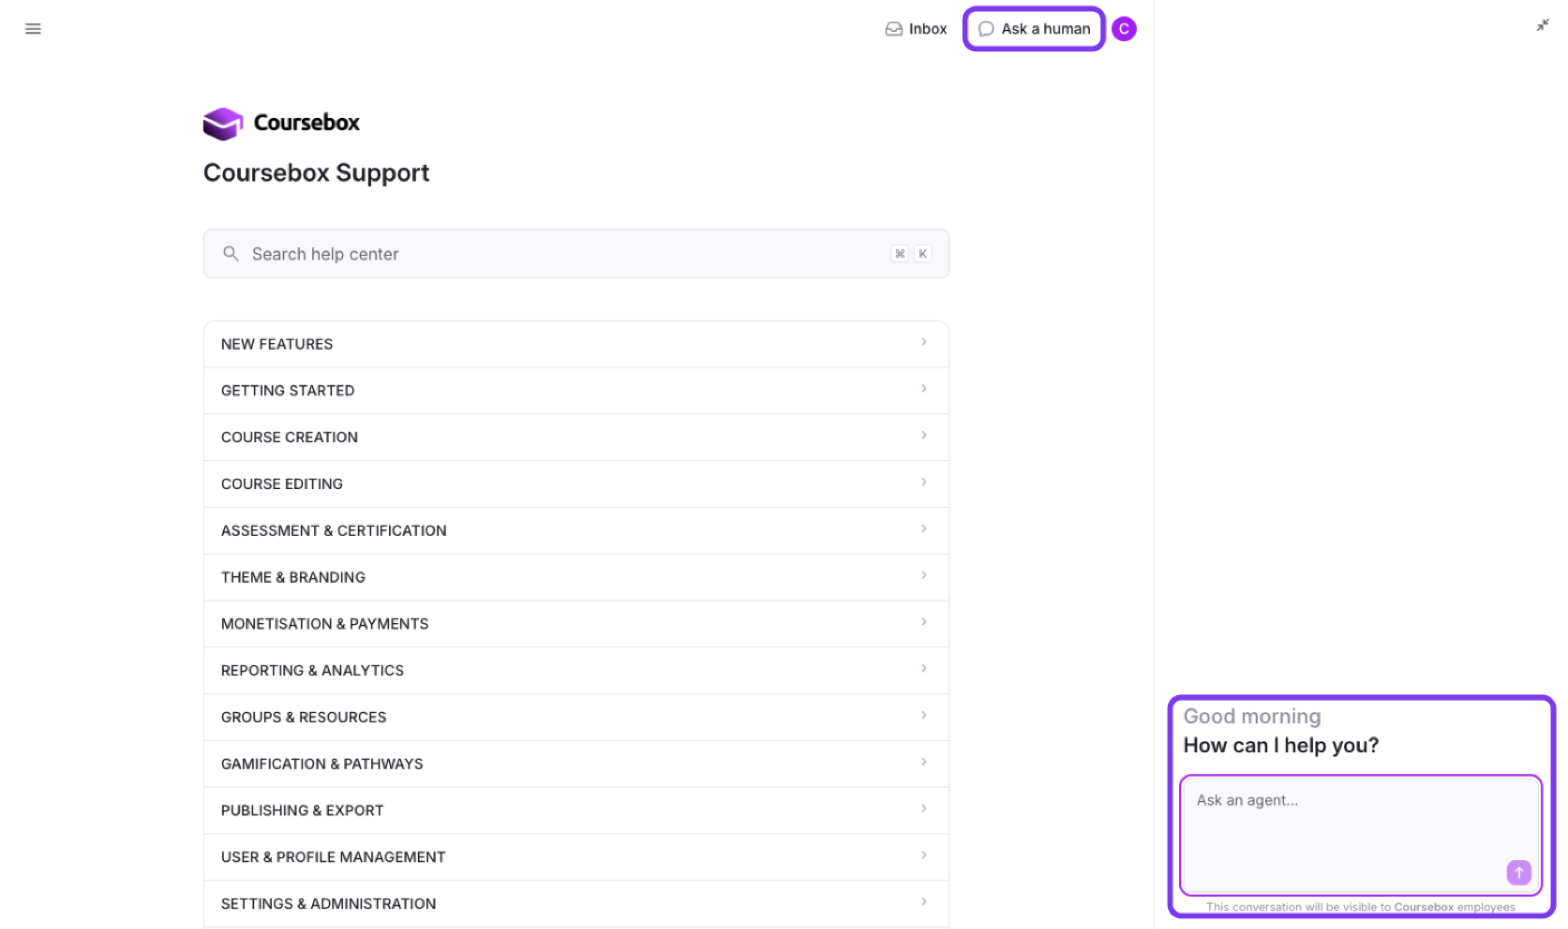Click chevron on COURSE CREATION row

point(924,435)
